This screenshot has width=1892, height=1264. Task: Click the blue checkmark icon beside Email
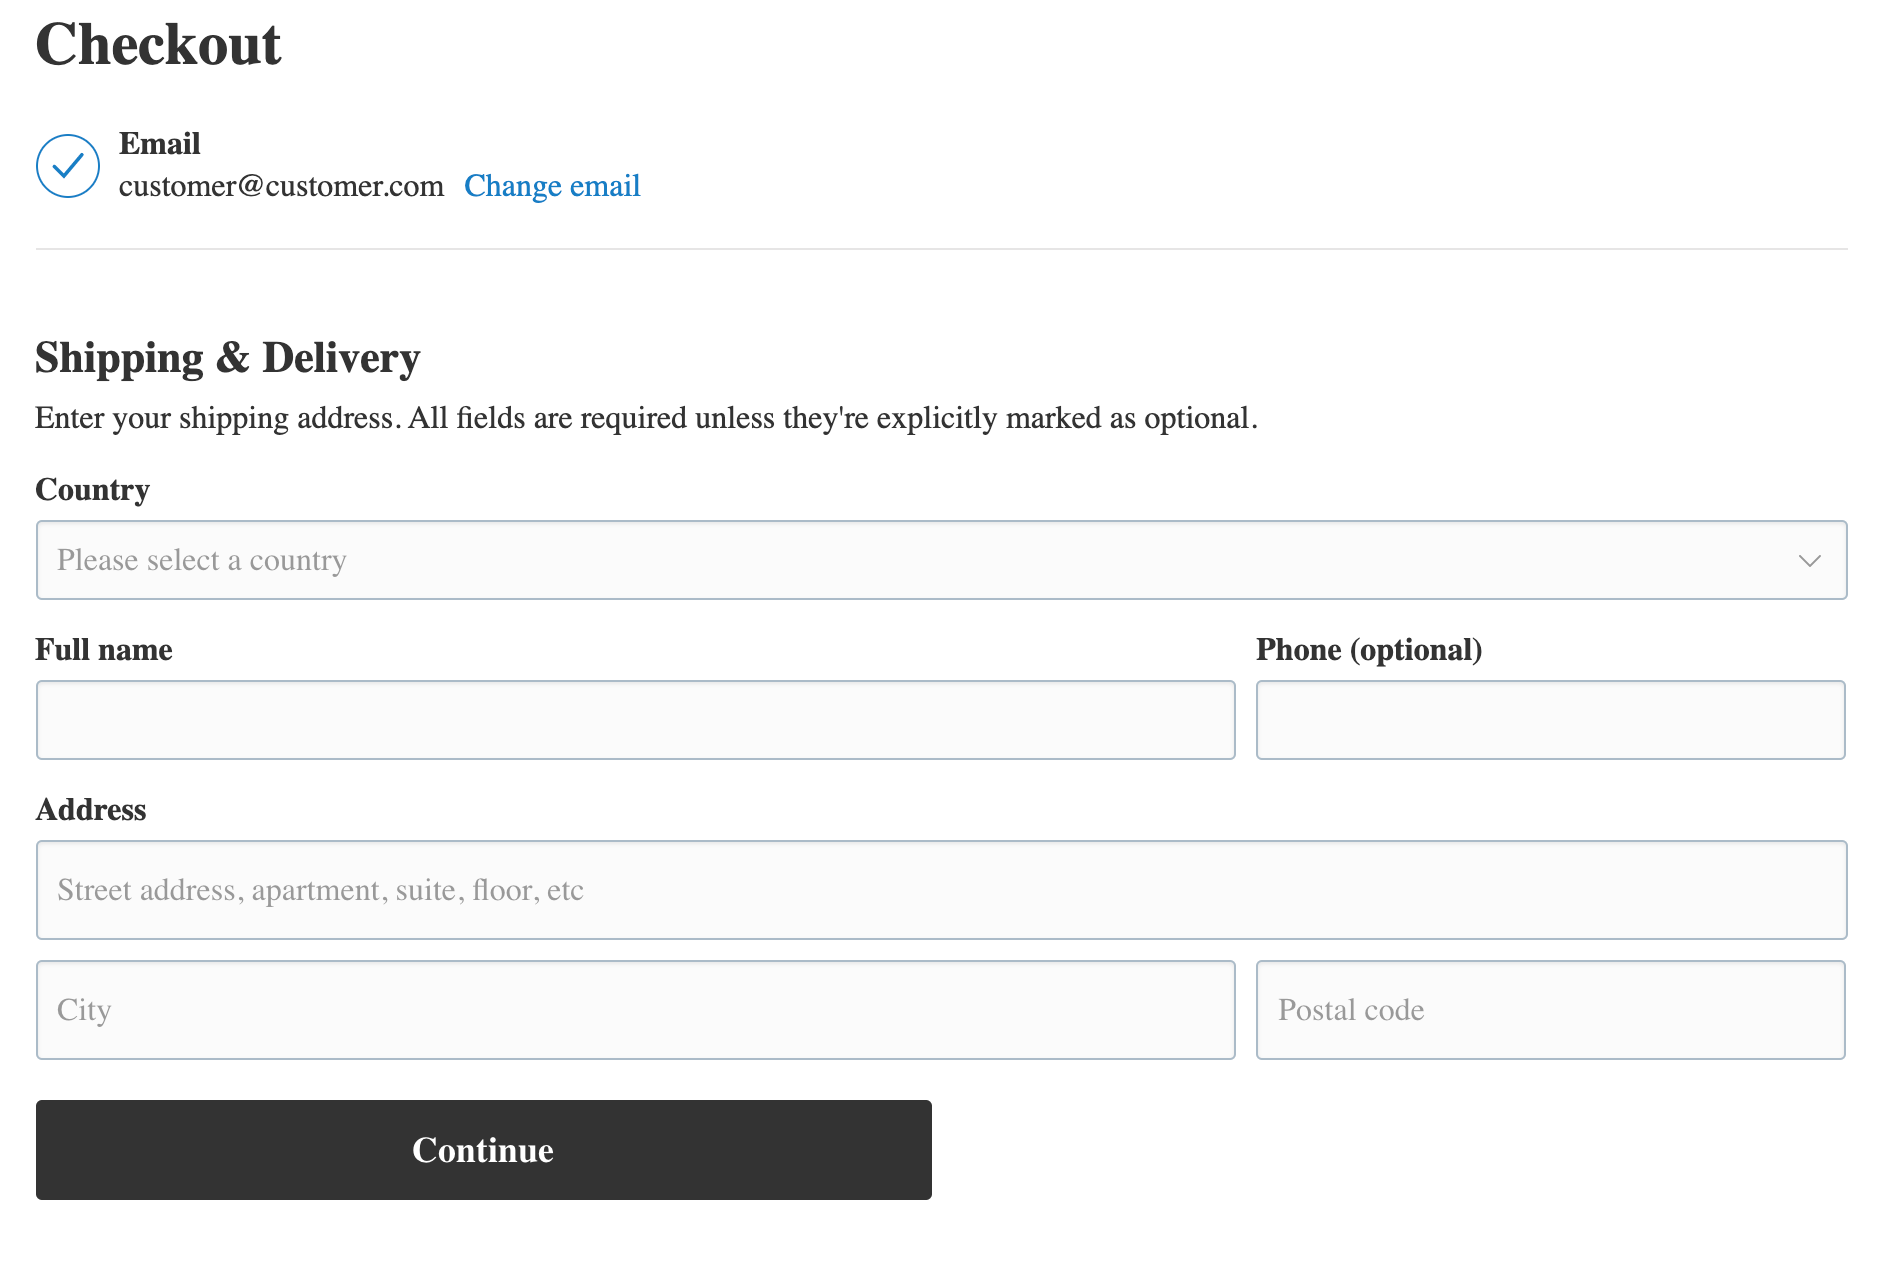pyautogui.click(x=68, y=166)
